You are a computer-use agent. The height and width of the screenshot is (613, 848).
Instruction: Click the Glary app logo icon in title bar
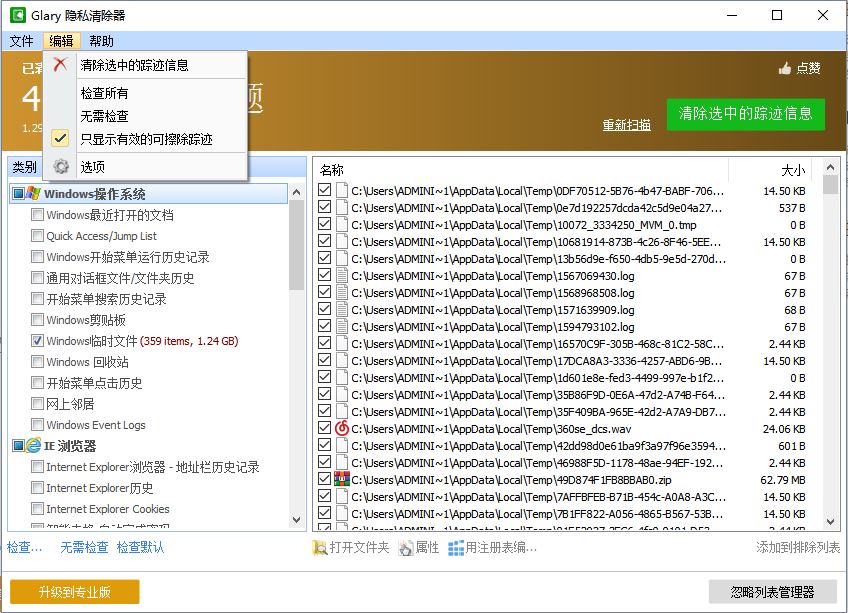click(18, 15)
